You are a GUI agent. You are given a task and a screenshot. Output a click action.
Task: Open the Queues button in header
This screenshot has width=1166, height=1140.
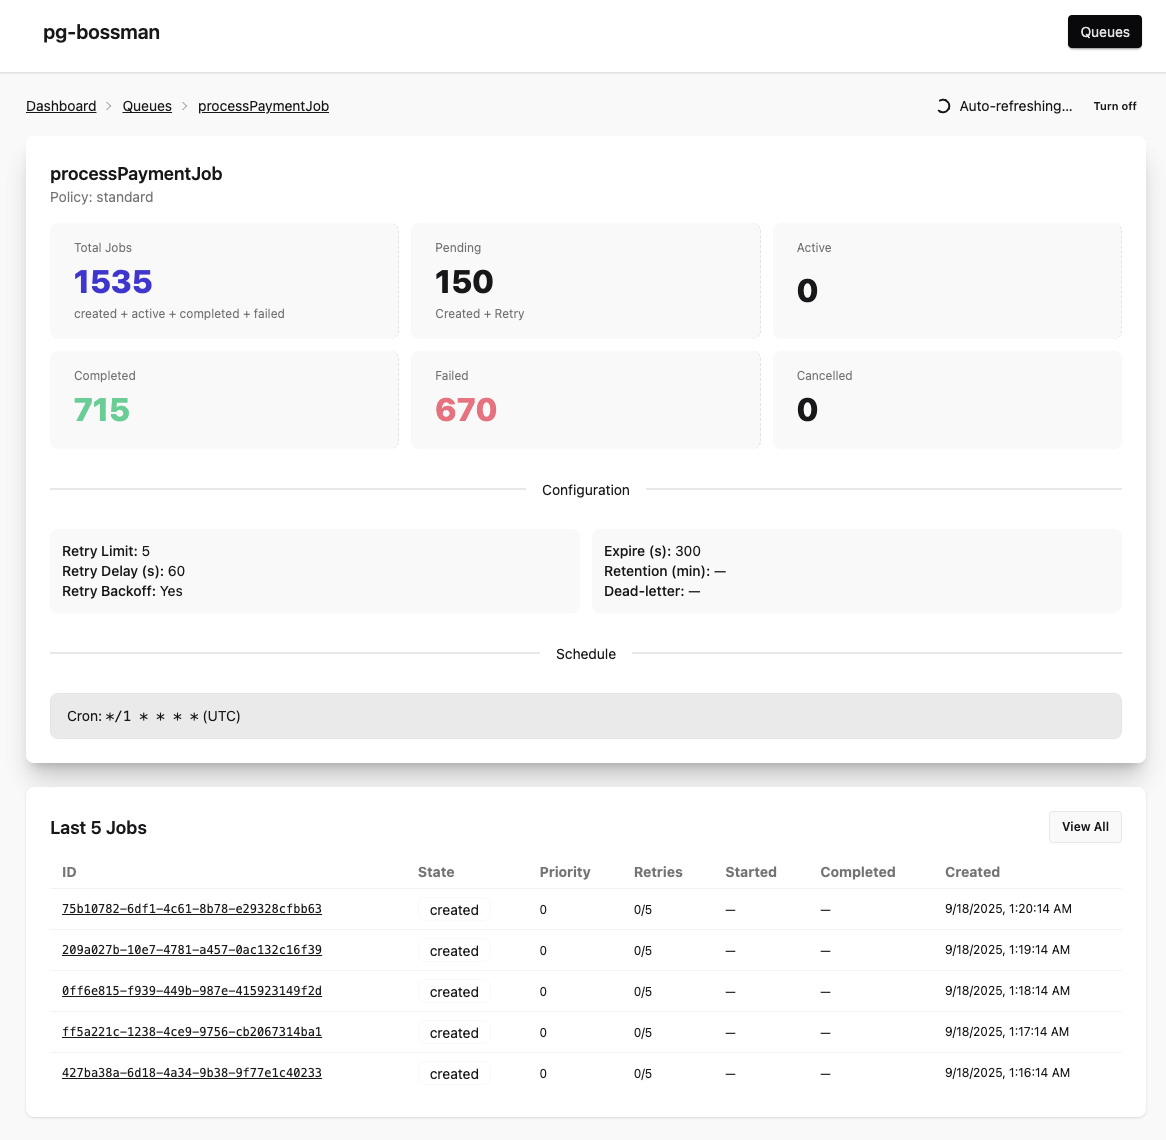[x=1104, y=32]
